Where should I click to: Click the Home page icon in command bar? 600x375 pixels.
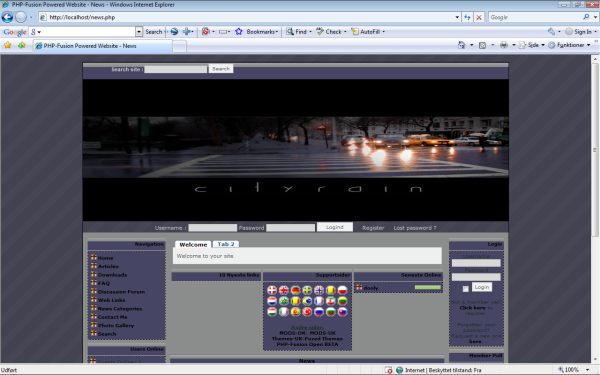pyautogui.click(x=462, y=45)
